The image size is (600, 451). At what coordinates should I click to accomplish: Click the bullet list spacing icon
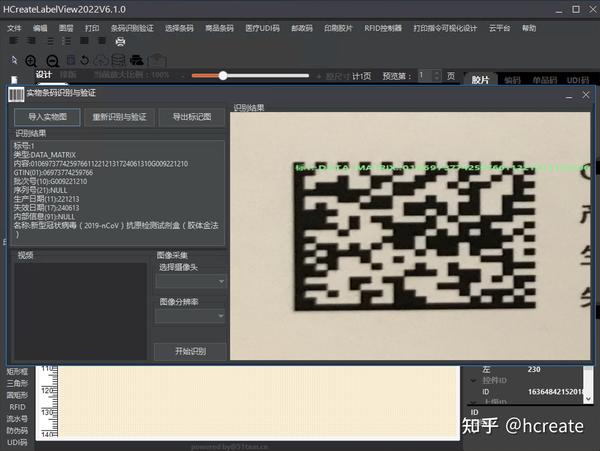point(50,41)
